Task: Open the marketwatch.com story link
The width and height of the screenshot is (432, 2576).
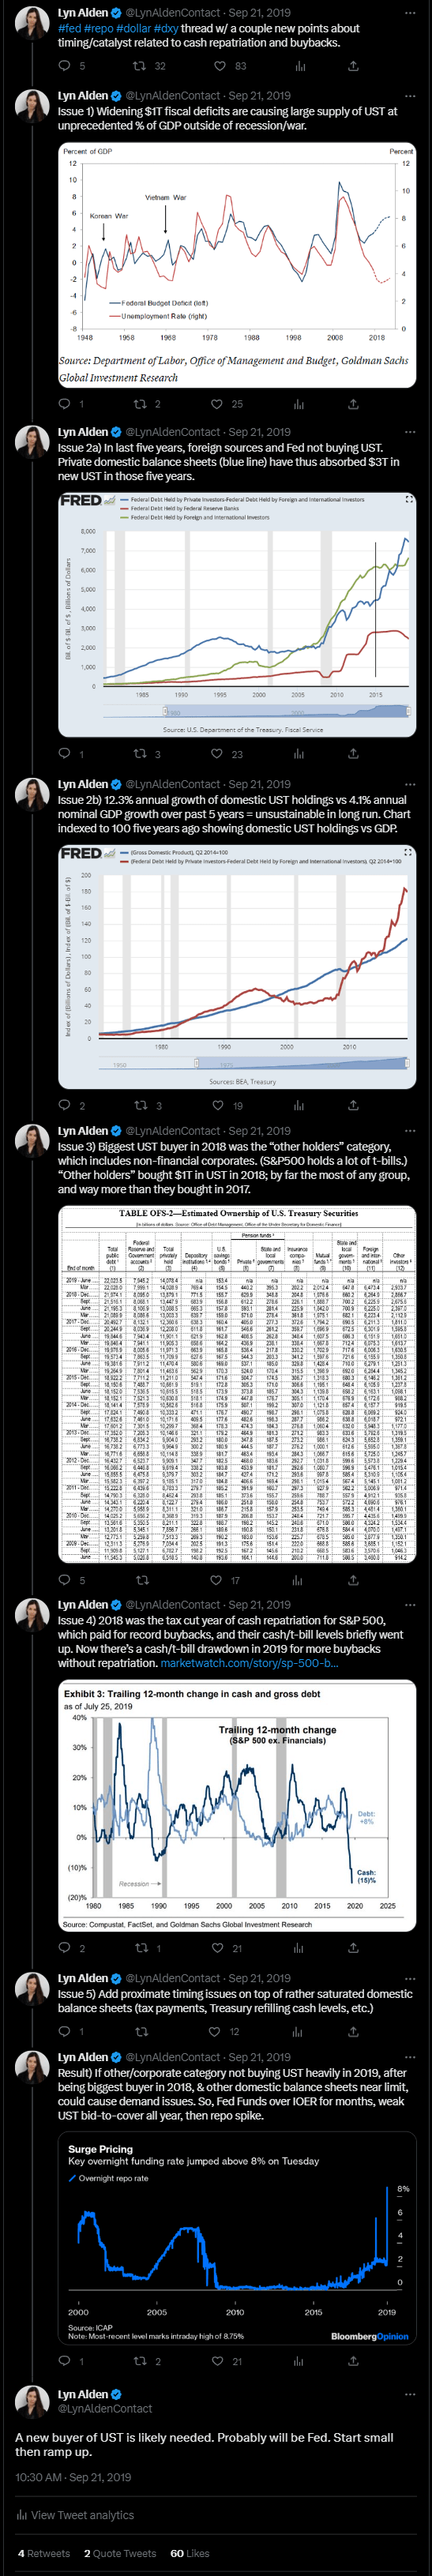Action: coord(249,1663)
